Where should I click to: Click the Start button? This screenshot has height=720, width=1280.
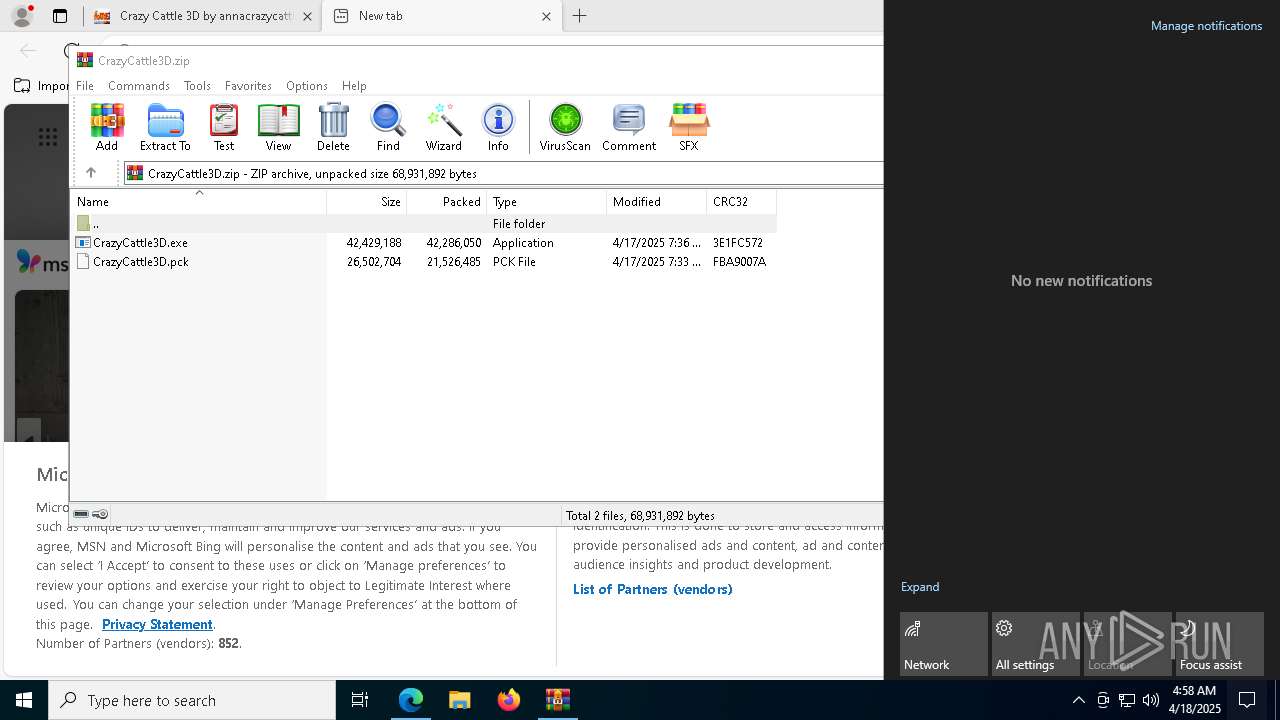(x=24, y=700)
